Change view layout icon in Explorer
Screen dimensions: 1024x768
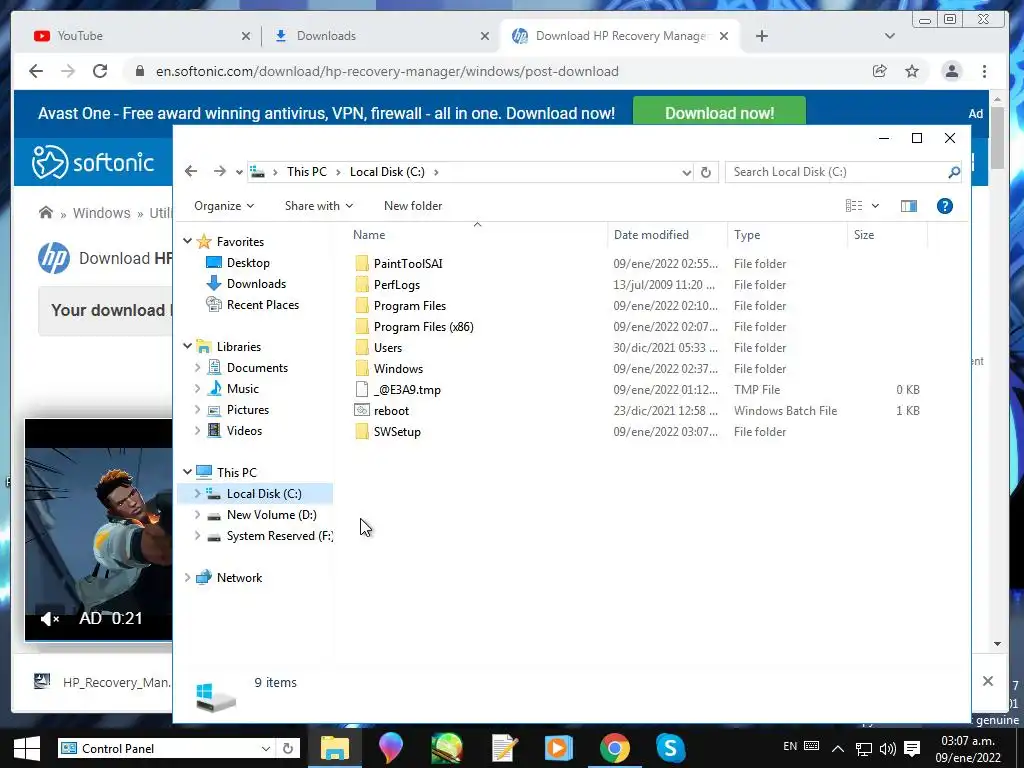854,206
